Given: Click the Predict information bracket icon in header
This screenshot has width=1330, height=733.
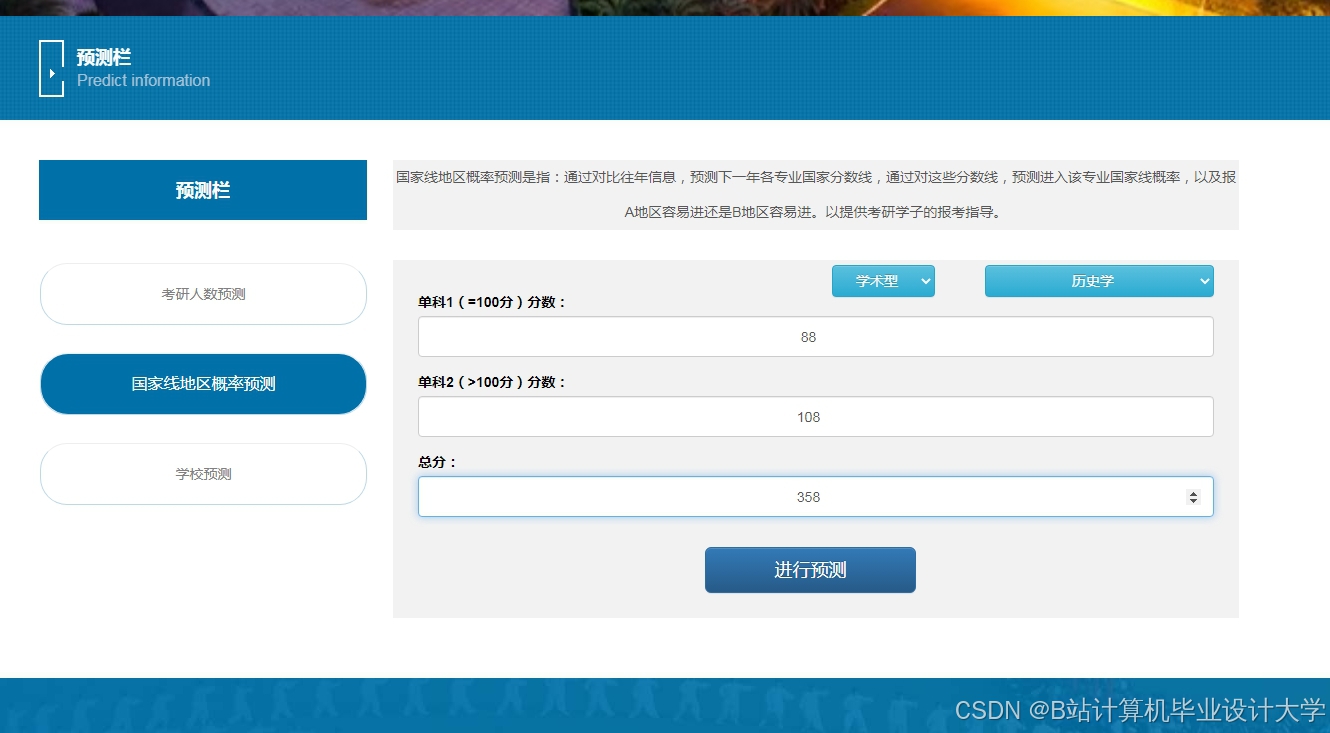Looking at the screenshot, I should [x=51, y=68].
